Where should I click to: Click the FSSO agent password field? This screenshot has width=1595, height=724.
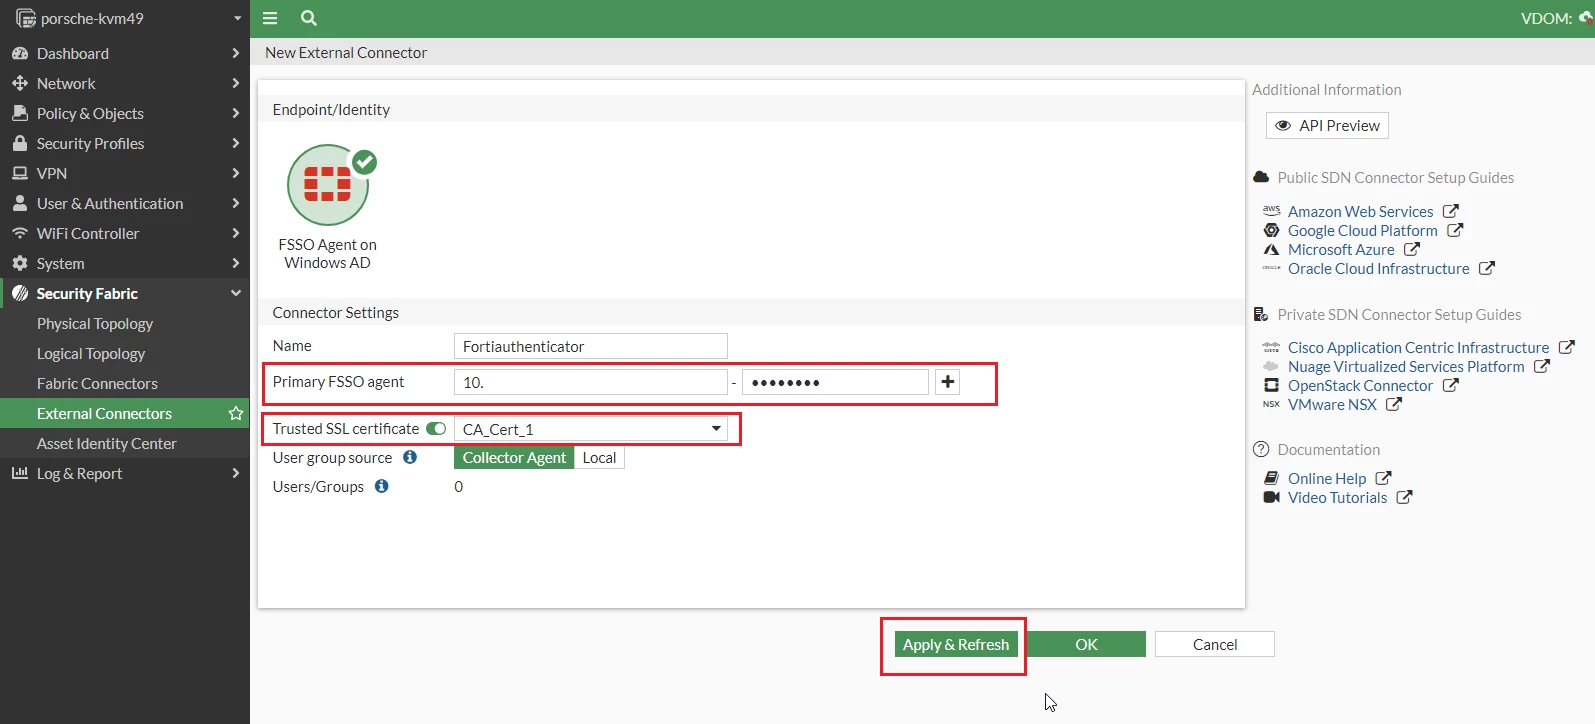click(835, 382)
